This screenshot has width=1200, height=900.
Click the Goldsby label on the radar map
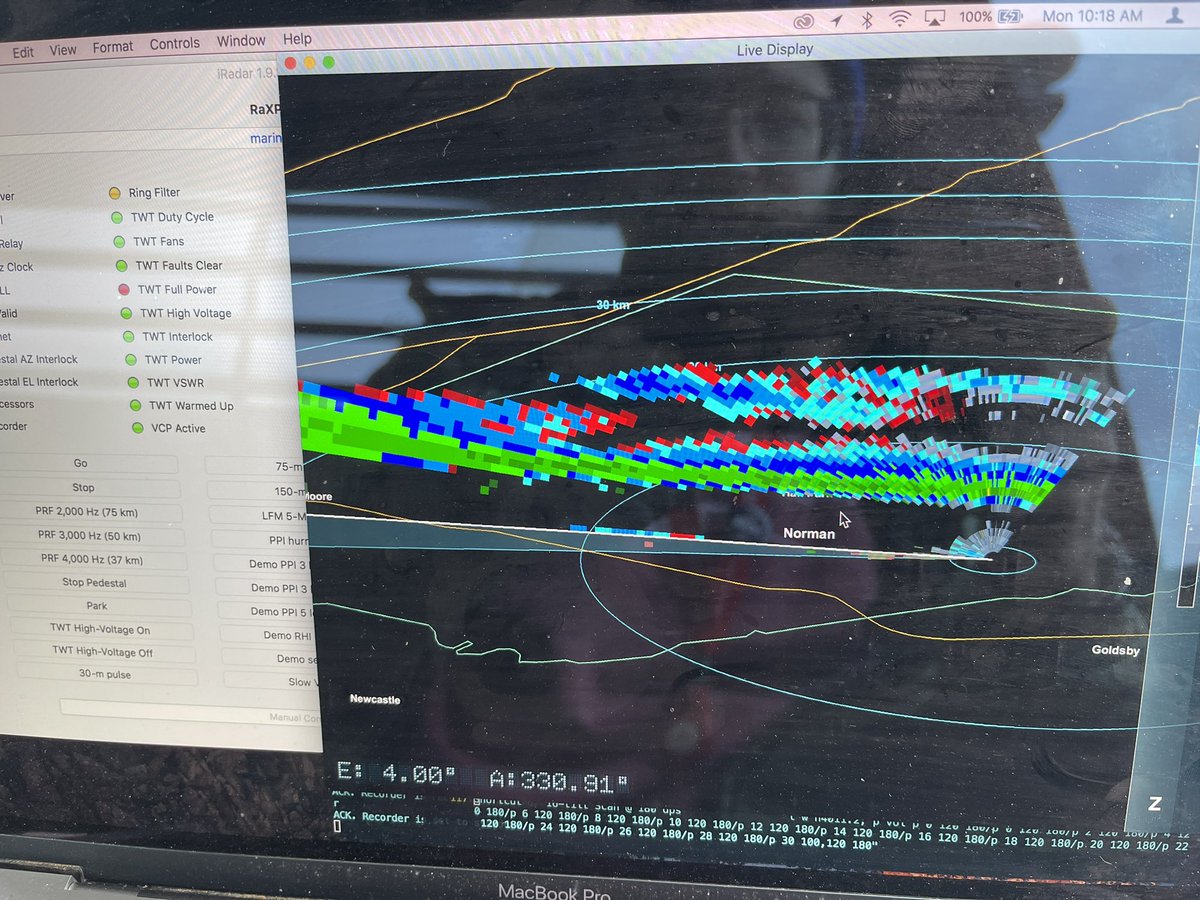pyautogui.click(x=1116, y=650)
